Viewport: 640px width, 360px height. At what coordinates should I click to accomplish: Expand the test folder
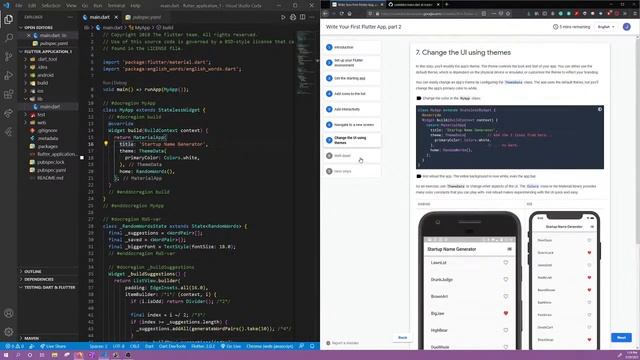click(x=41, y=115)
